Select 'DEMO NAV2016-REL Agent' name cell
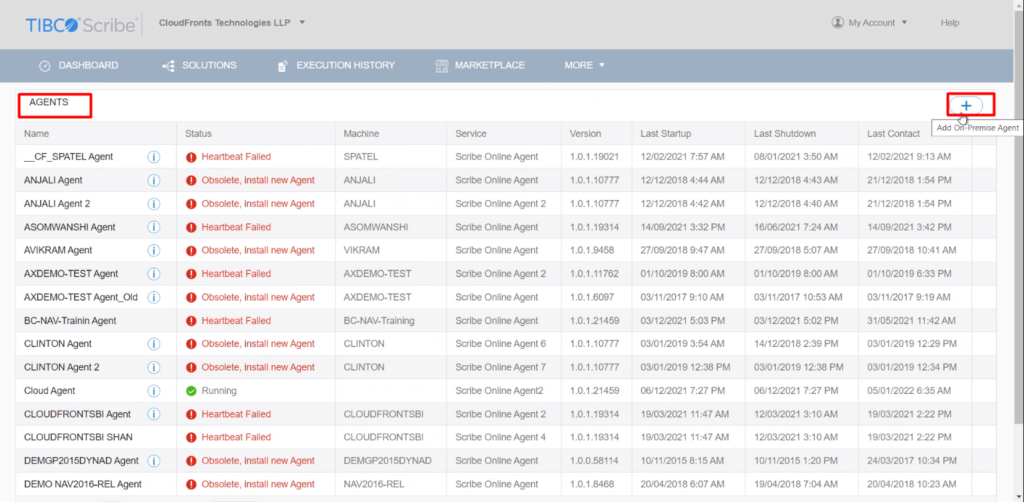Screen dimensions: 1024x502 coord(82,484)
